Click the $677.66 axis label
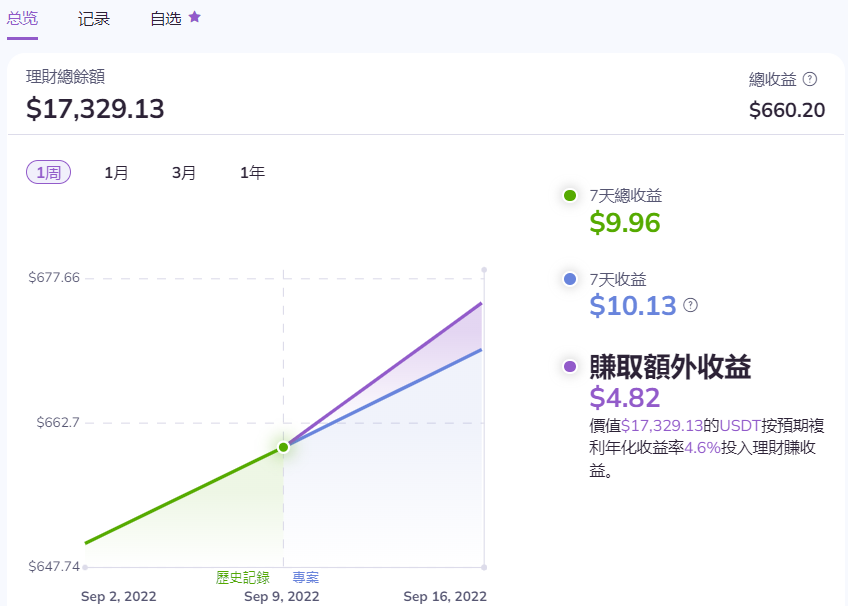 54,278
